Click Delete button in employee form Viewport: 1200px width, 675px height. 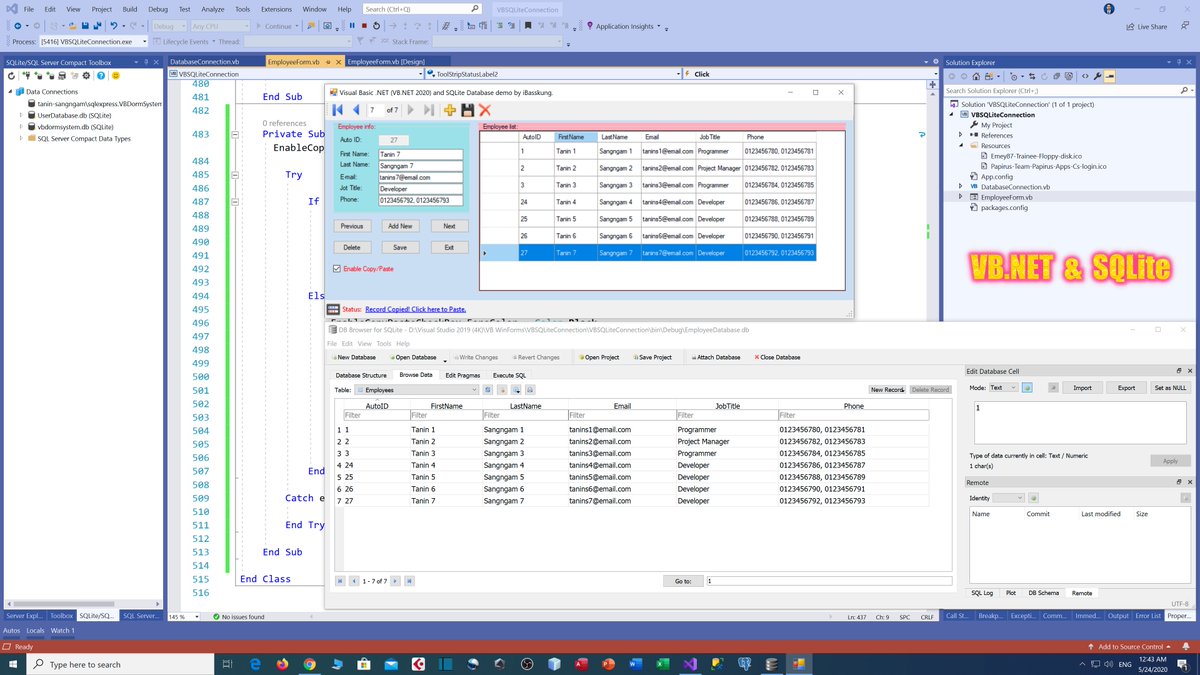352,247
